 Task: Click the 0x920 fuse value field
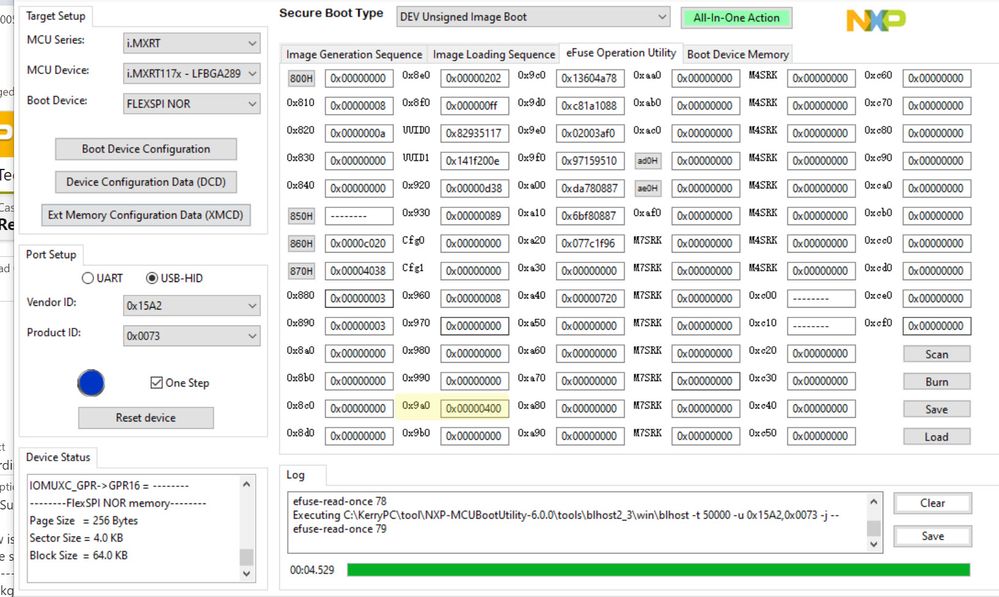click(x=474, y=188)
